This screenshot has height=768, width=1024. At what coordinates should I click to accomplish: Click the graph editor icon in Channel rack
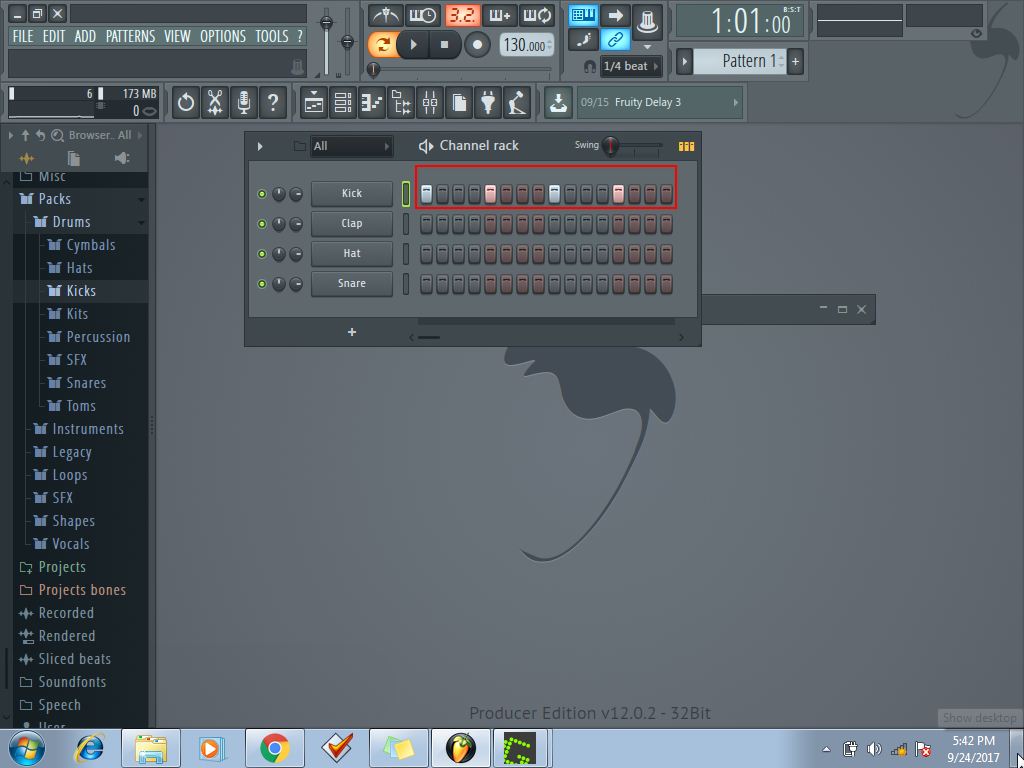tap(686, 146)
